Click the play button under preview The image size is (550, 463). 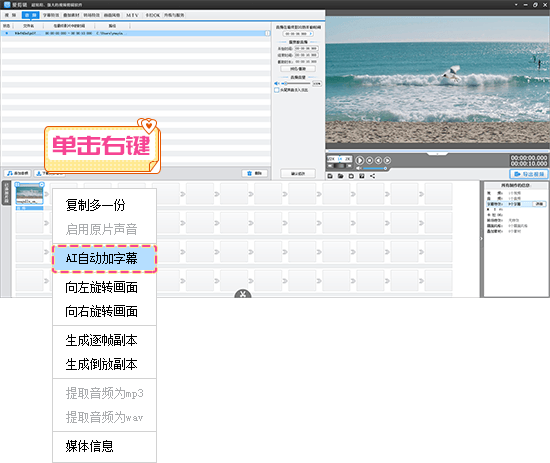360,160
